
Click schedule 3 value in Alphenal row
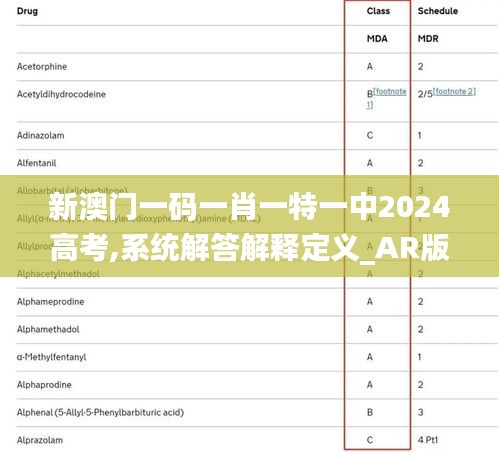click(421, 412)
